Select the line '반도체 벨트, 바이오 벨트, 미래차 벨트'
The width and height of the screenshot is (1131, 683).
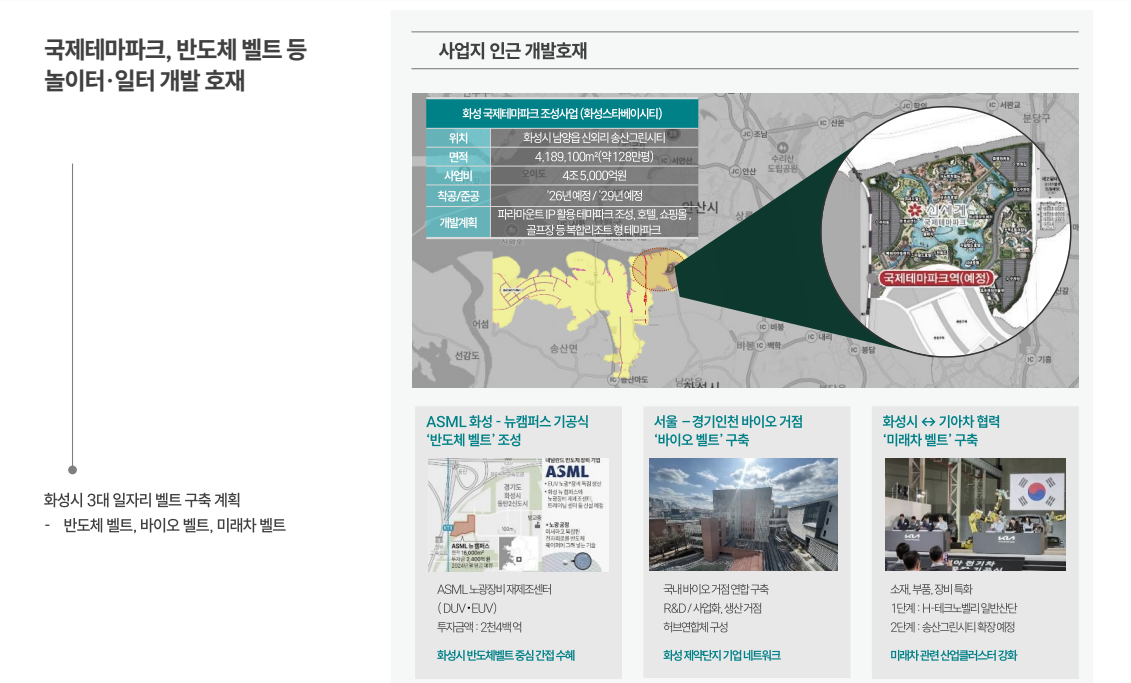(x=175, y=525)
